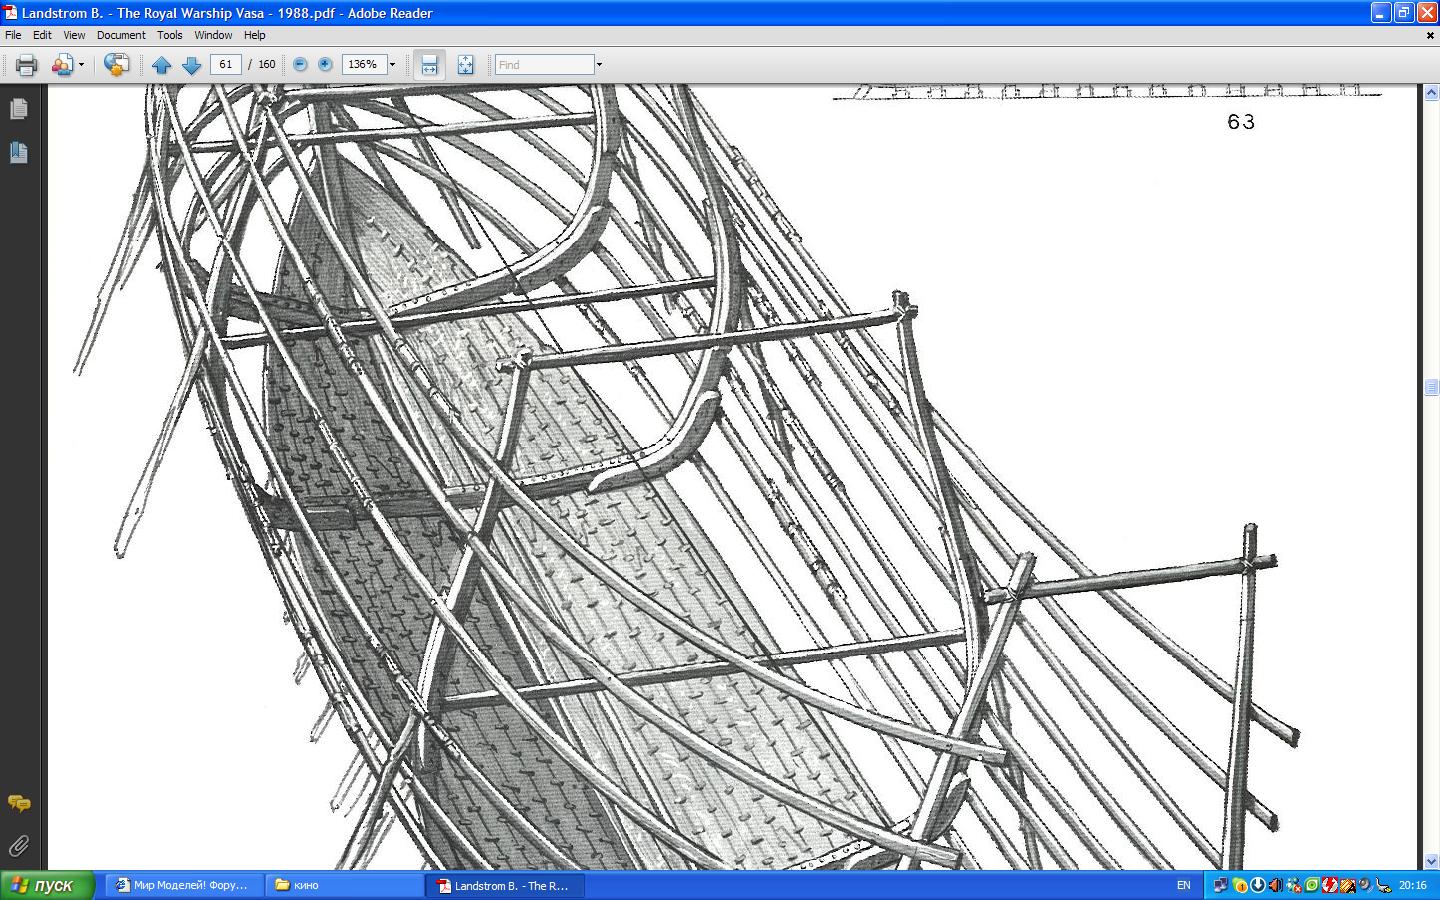
Task: Switch to Мир Моделей forum taskbar button
Action: point(185,885)
